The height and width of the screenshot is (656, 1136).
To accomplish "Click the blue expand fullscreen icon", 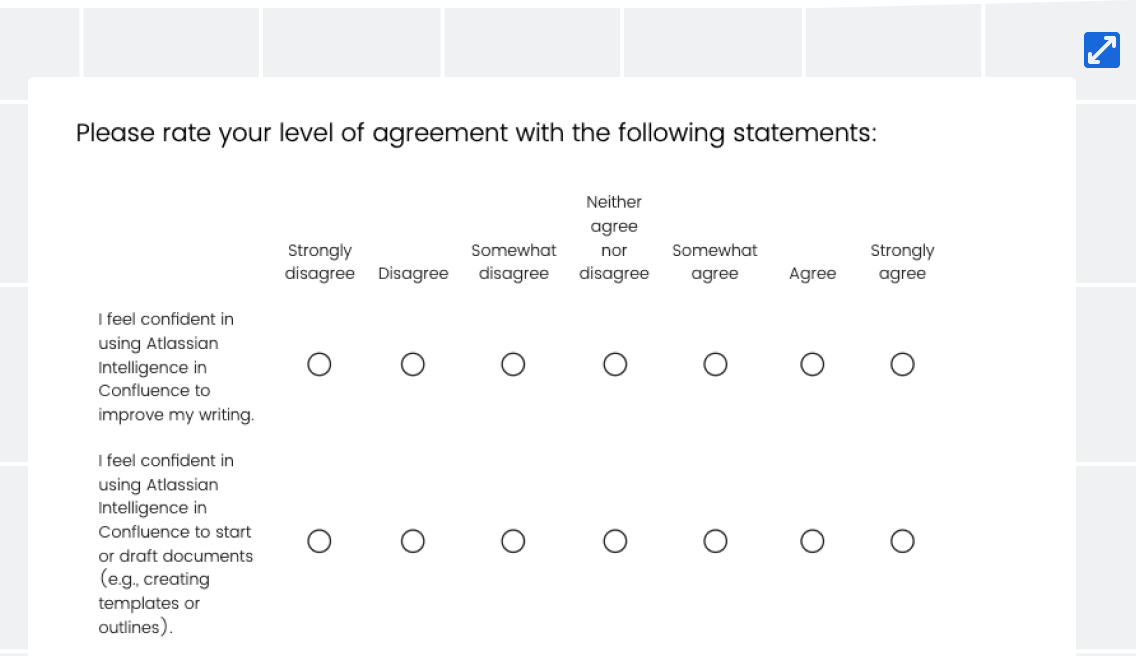I will 1101,50.
